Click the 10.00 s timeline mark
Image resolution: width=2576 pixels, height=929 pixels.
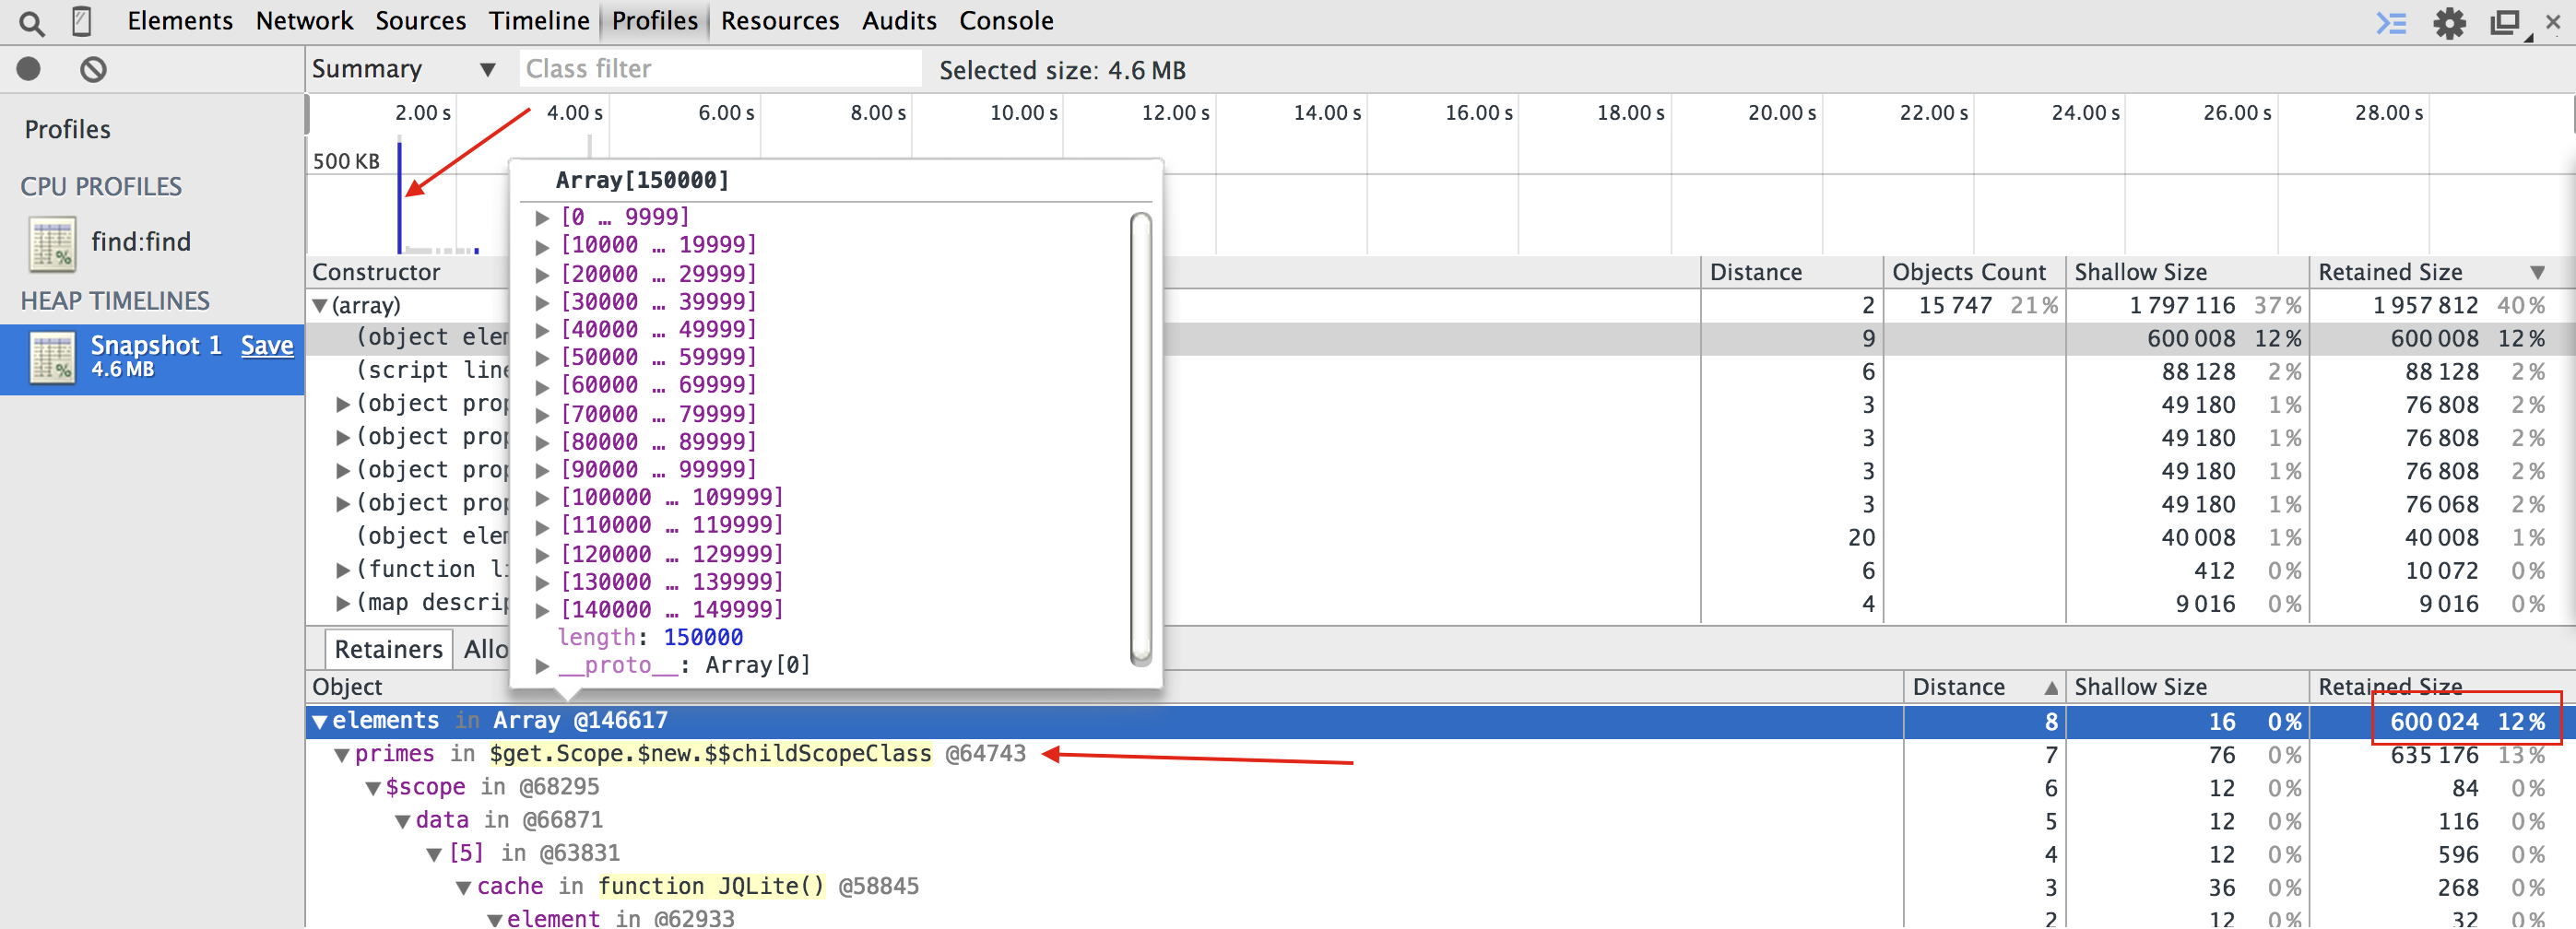tap(1023, 113)
